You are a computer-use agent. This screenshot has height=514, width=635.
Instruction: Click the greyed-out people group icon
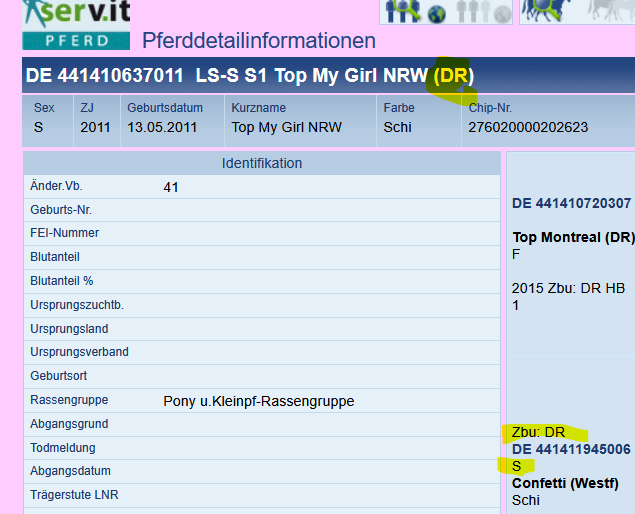tap(472, 11)
